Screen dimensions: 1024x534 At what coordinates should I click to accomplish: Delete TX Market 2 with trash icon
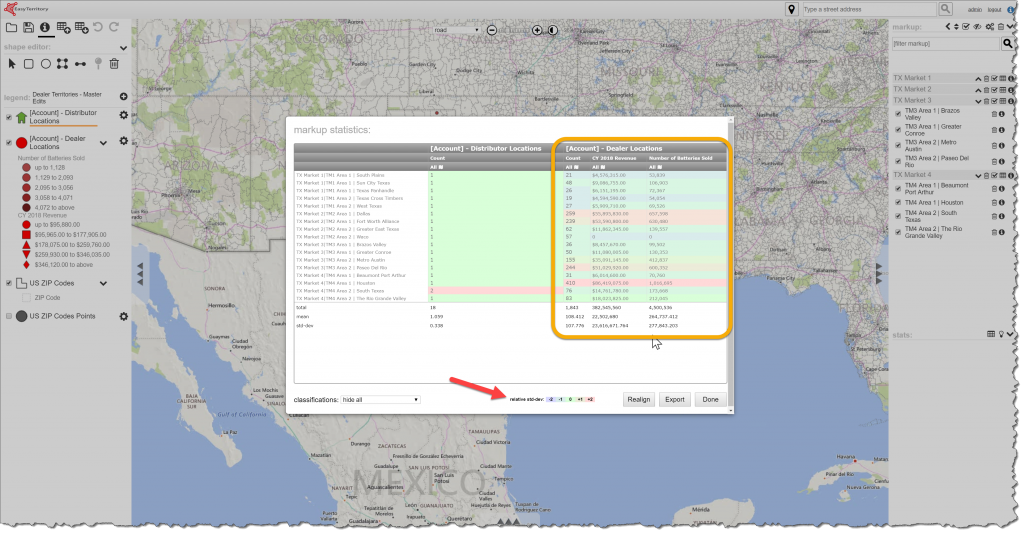click(x=987, y=89)
